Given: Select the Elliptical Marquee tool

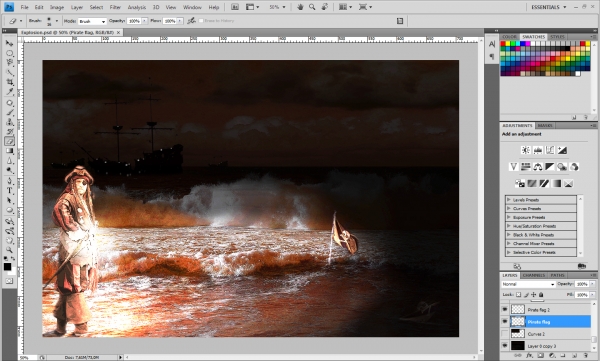Looking at the screenshot, I should pyautogui.click(x=9, y=53).
